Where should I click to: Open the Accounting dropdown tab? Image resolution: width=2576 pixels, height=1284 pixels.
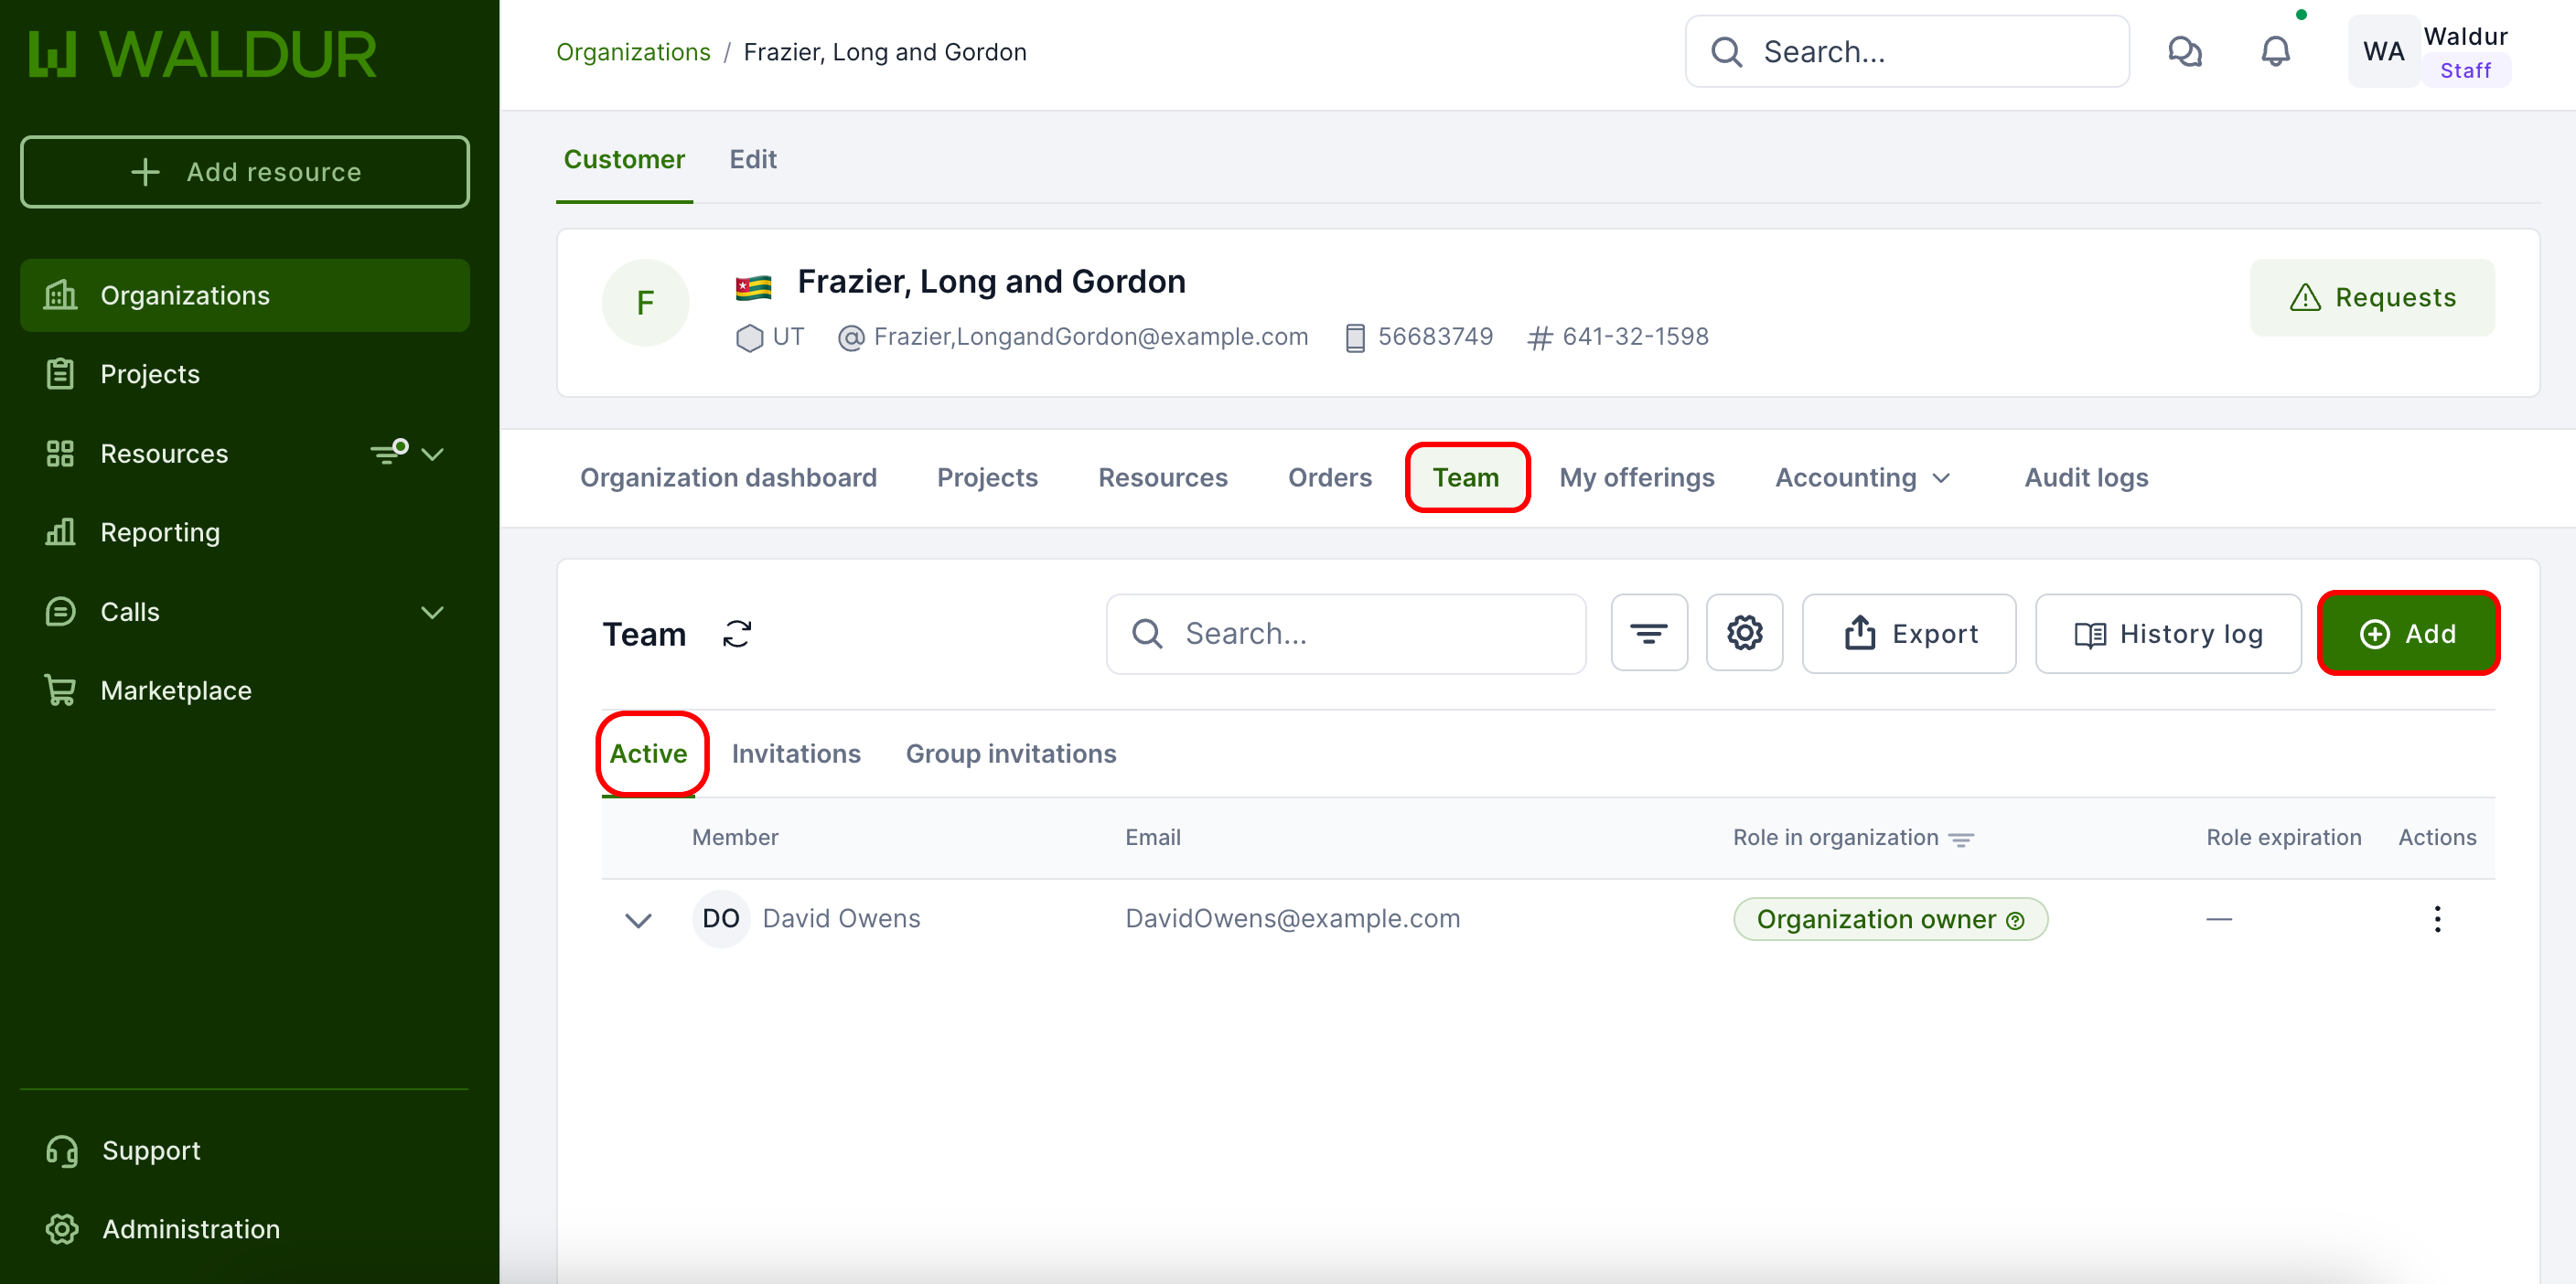tap(1862, 478)
